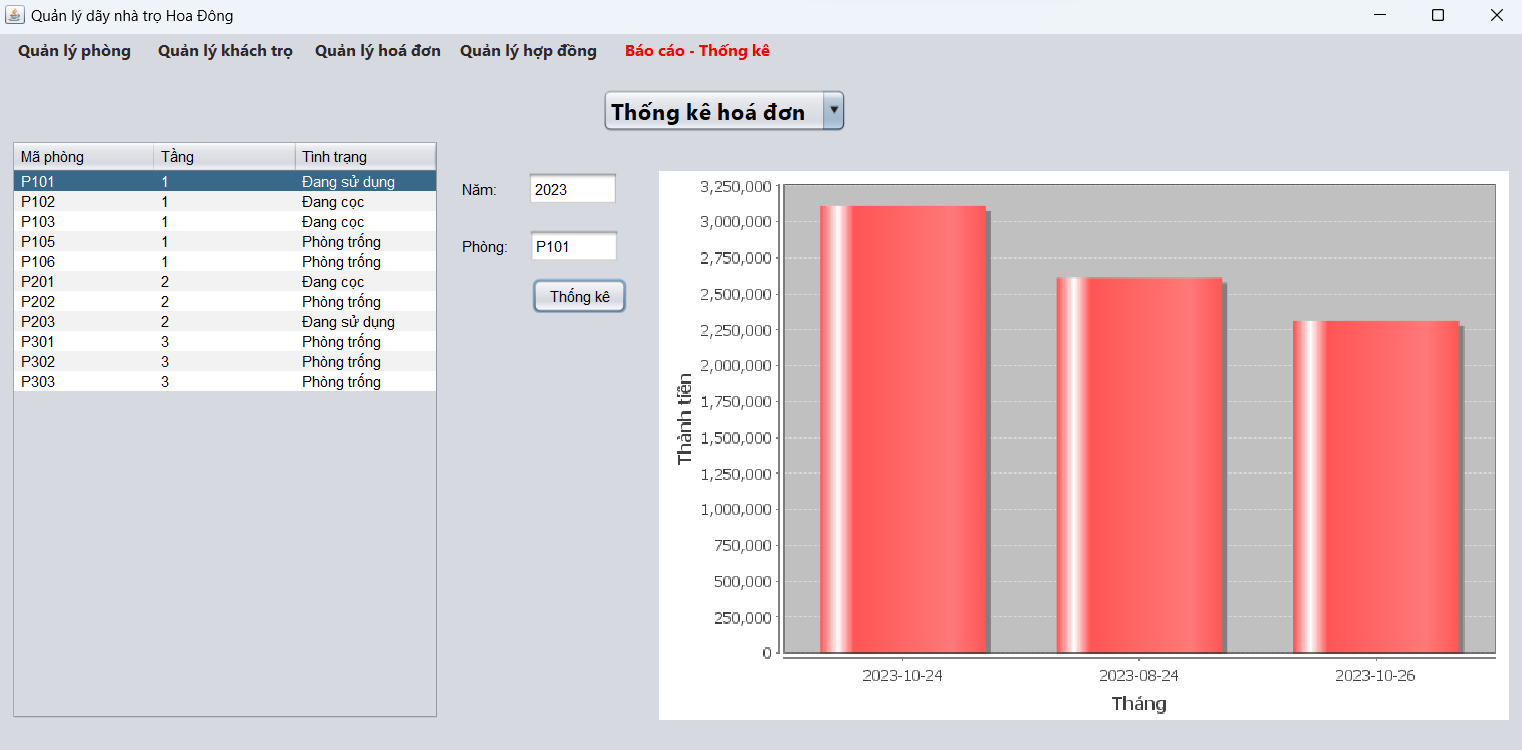Select room row P105

pyautogui.click(x=225, y=242)
